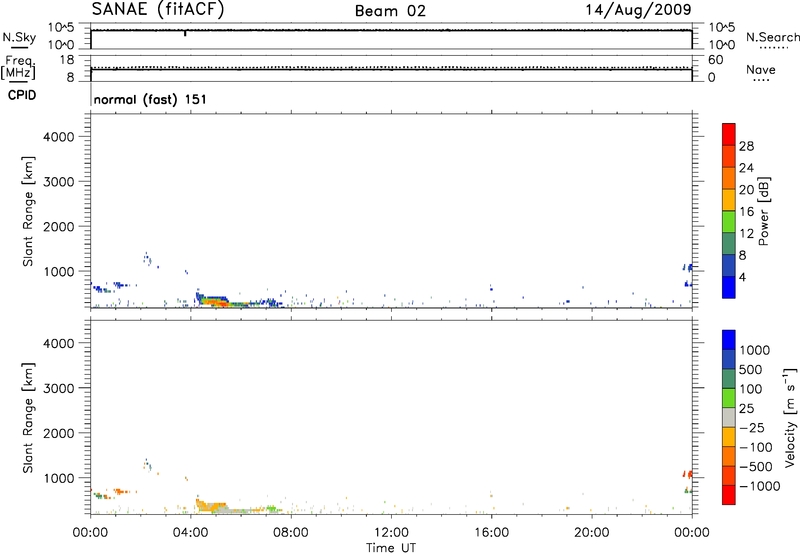The image size is (800, 554).
Task: Pick the gray -25 to 25 velocity segment
Action: [729, 418]
